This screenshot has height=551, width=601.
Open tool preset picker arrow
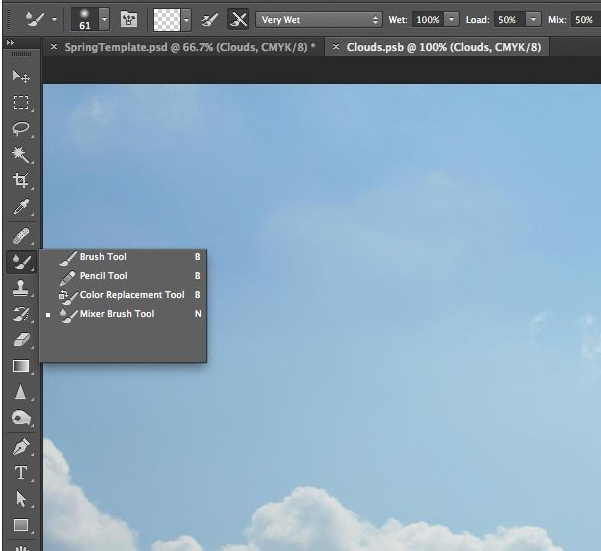(54, 19)
